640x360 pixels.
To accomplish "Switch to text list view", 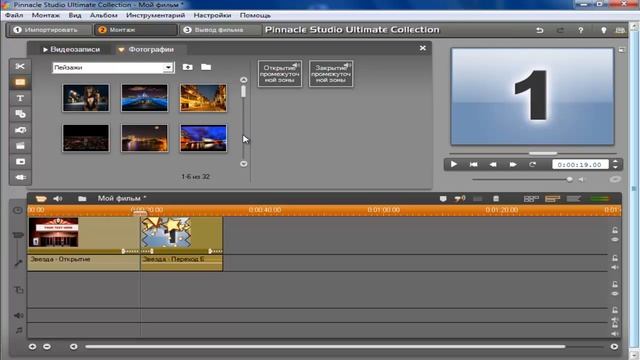I will pos(573,199).
